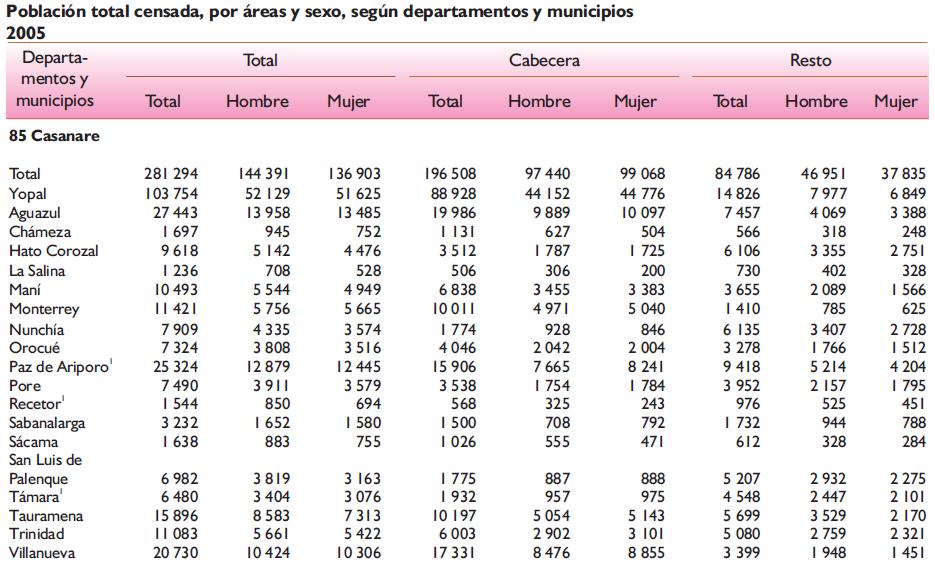Select the 'Pore' row label
The width and height of the screenshot is (935, 576).
[25, 386]
